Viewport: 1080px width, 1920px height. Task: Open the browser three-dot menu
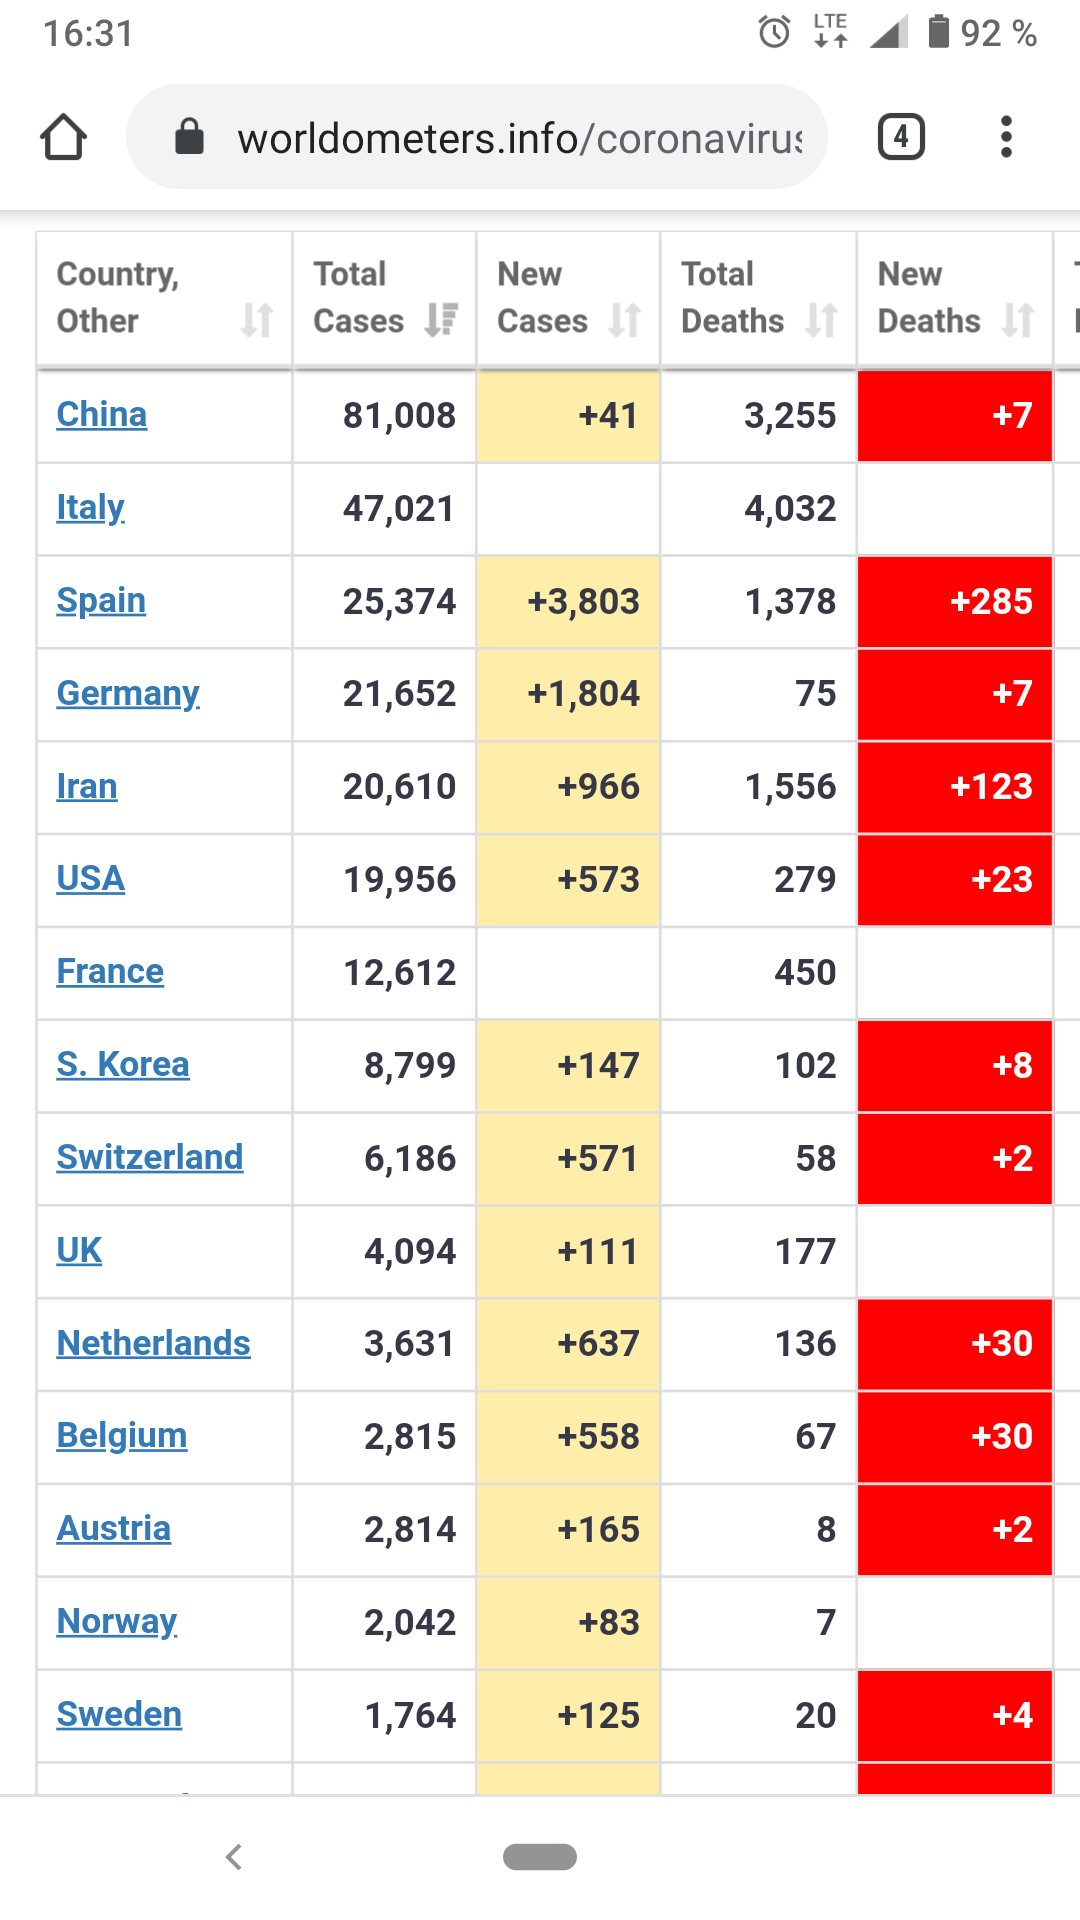1006,137
